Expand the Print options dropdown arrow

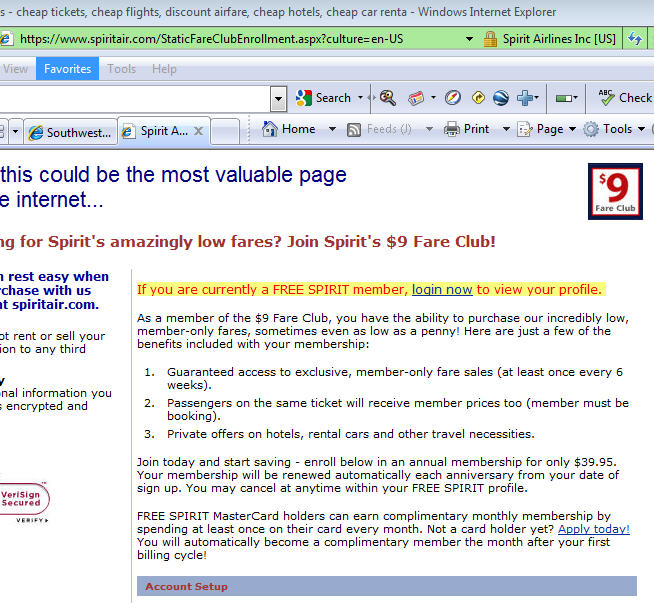click(x=506, y=129)
